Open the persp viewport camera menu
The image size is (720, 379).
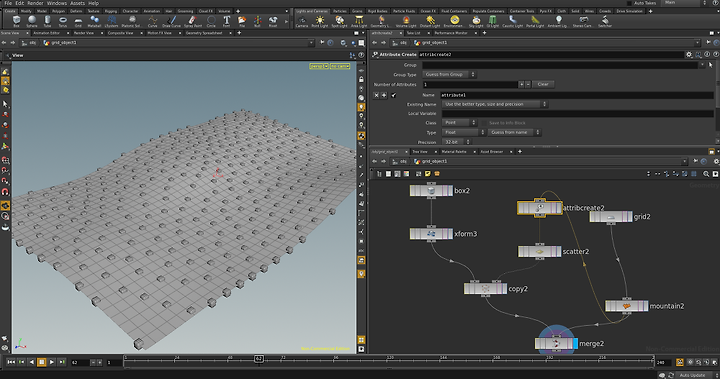click(x=319, y=66)
